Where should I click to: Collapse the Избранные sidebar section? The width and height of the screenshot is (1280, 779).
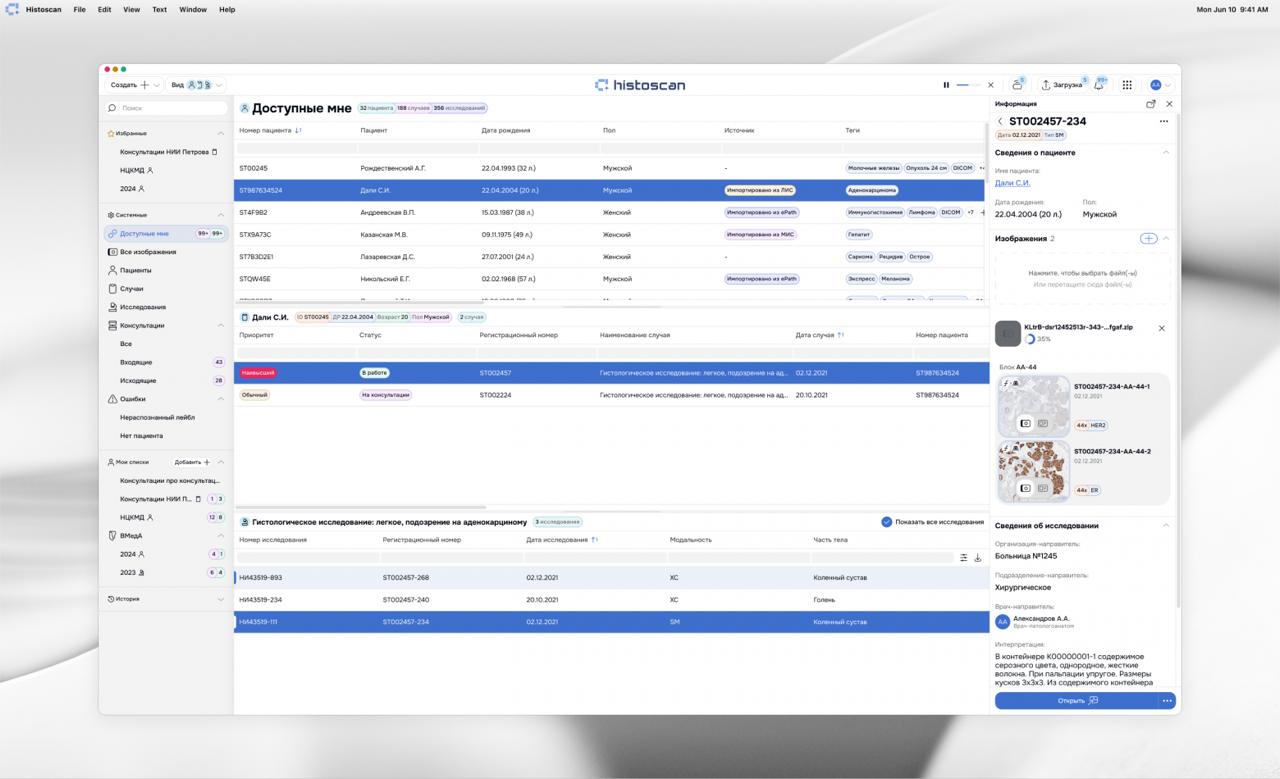tap(221, 133)
